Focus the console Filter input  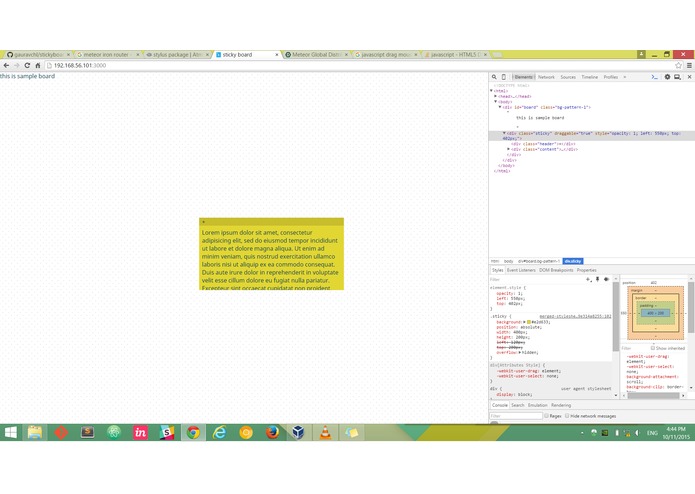pos(516,416)
